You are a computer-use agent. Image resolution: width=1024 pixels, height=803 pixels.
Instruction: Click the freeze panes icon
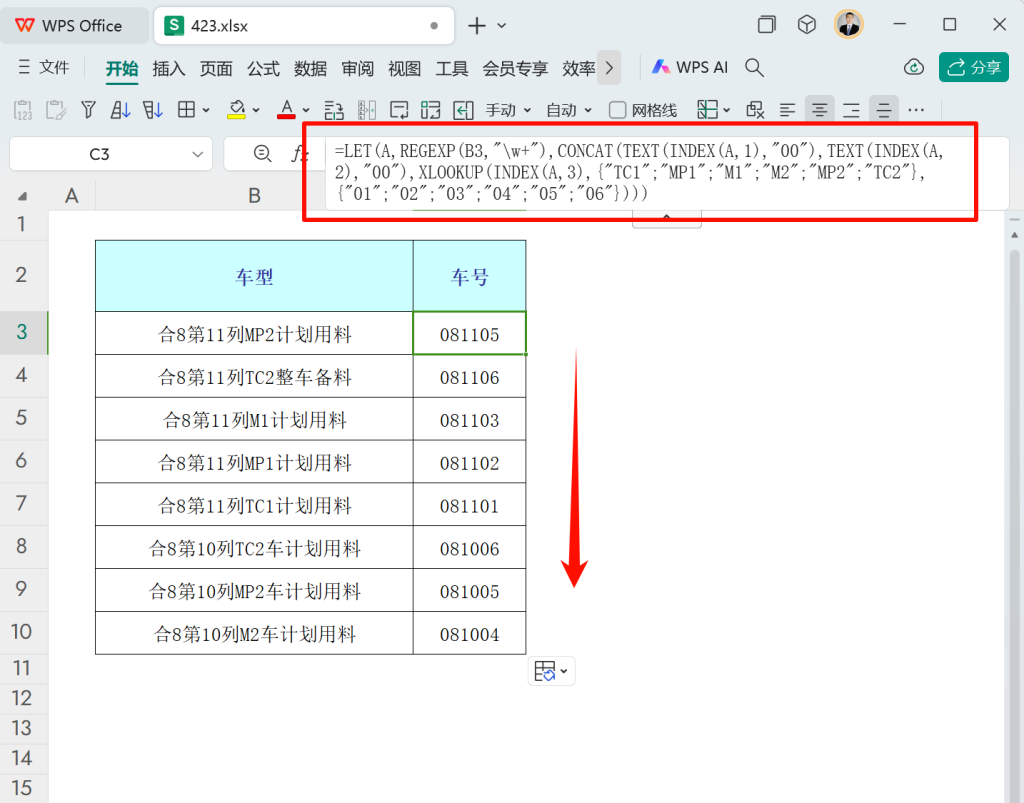[707, 110]
